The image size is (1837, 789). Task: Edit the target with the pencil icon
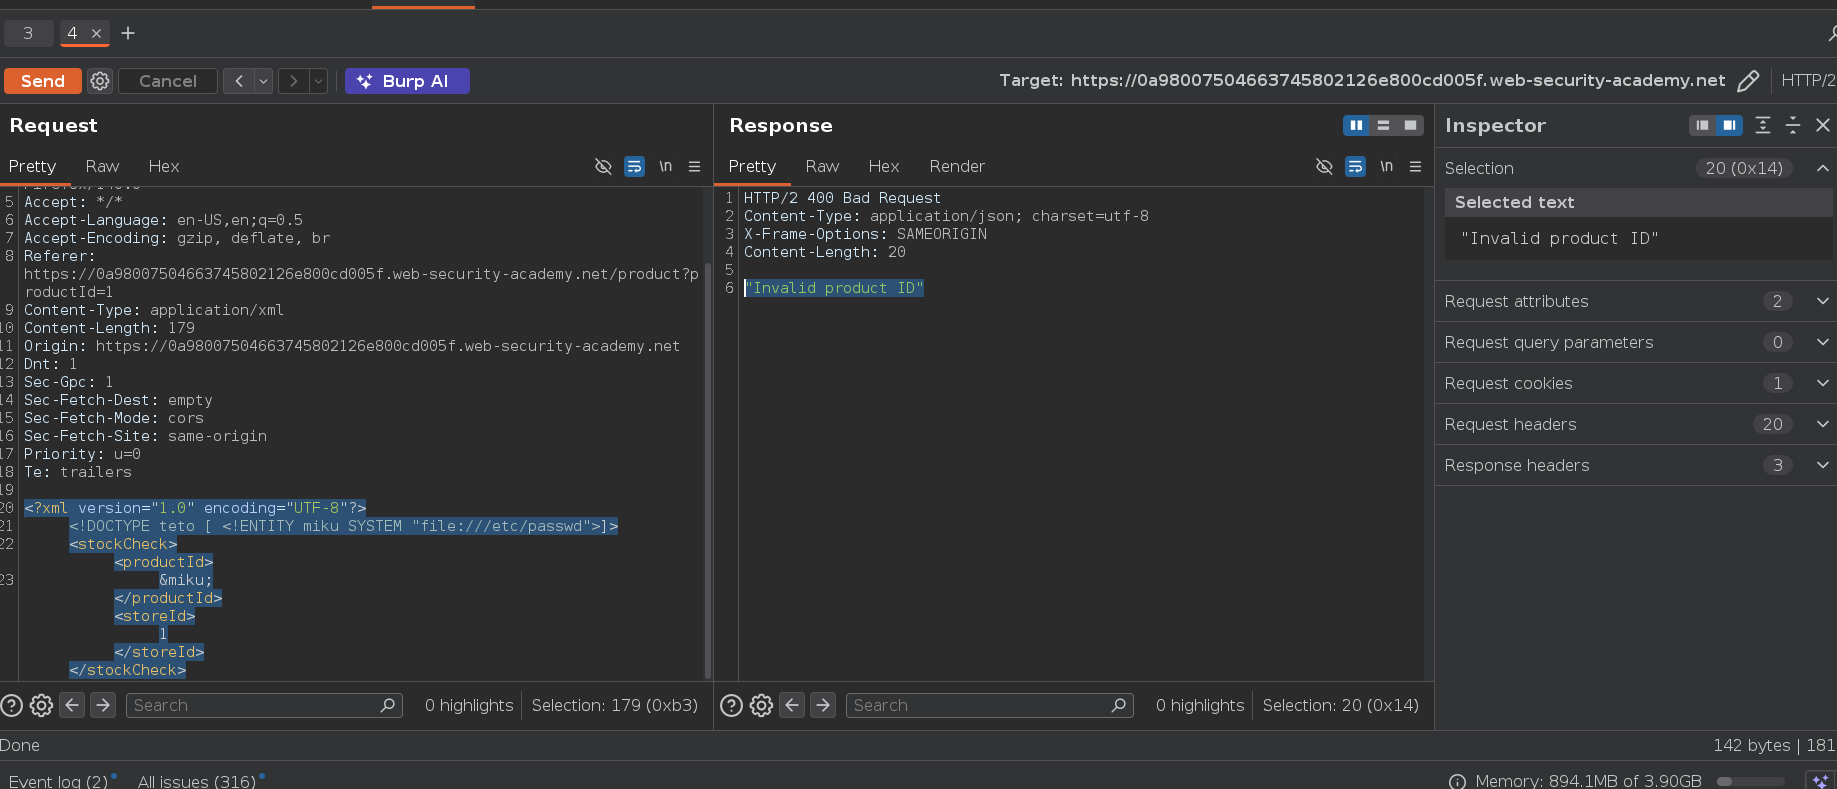point(1748,81)
